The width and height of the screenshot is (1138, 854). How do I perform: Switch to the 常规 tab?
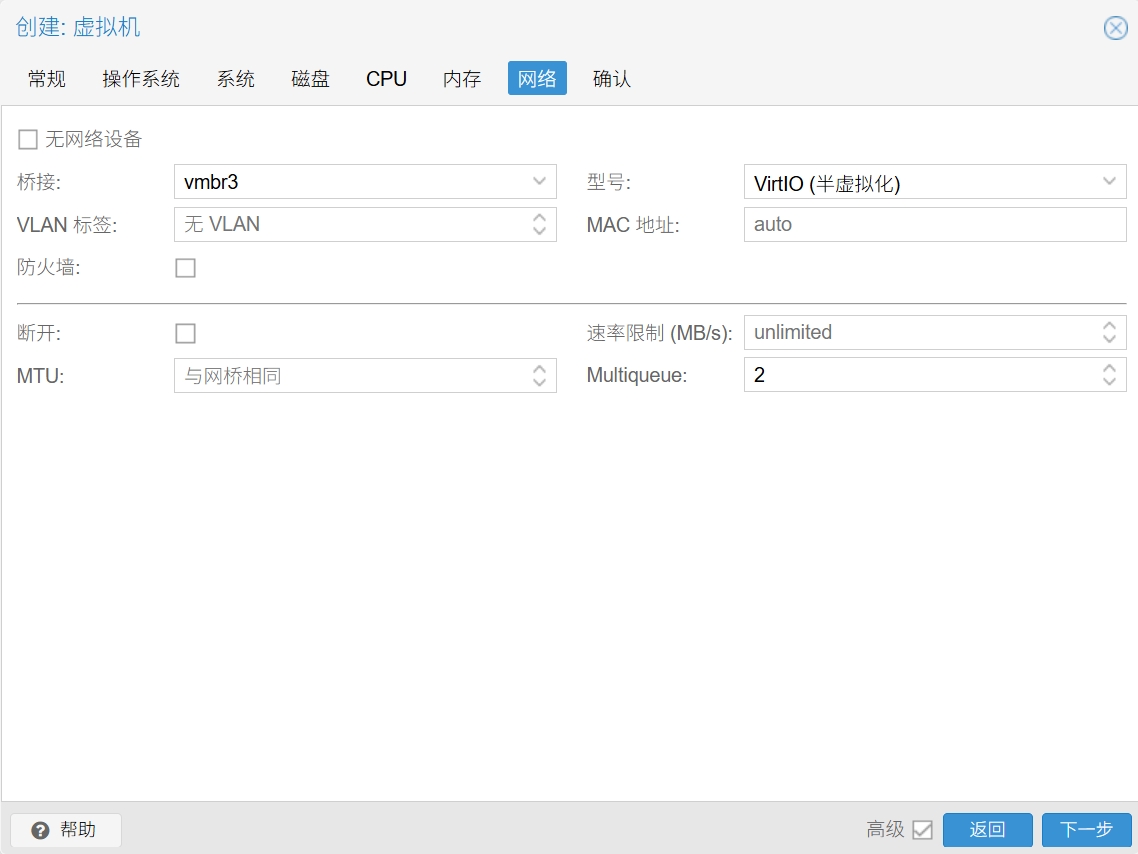[47, 78]
